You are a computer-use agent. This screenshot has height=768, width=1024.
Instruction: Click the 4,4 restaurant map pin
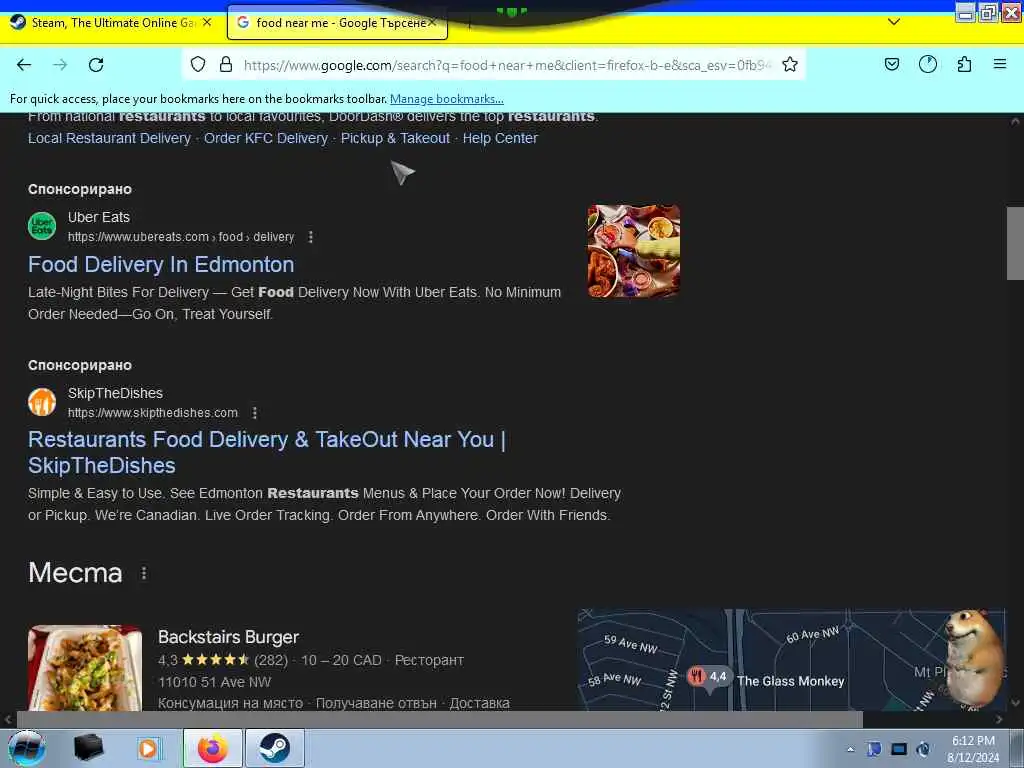[x=709, y=677]
